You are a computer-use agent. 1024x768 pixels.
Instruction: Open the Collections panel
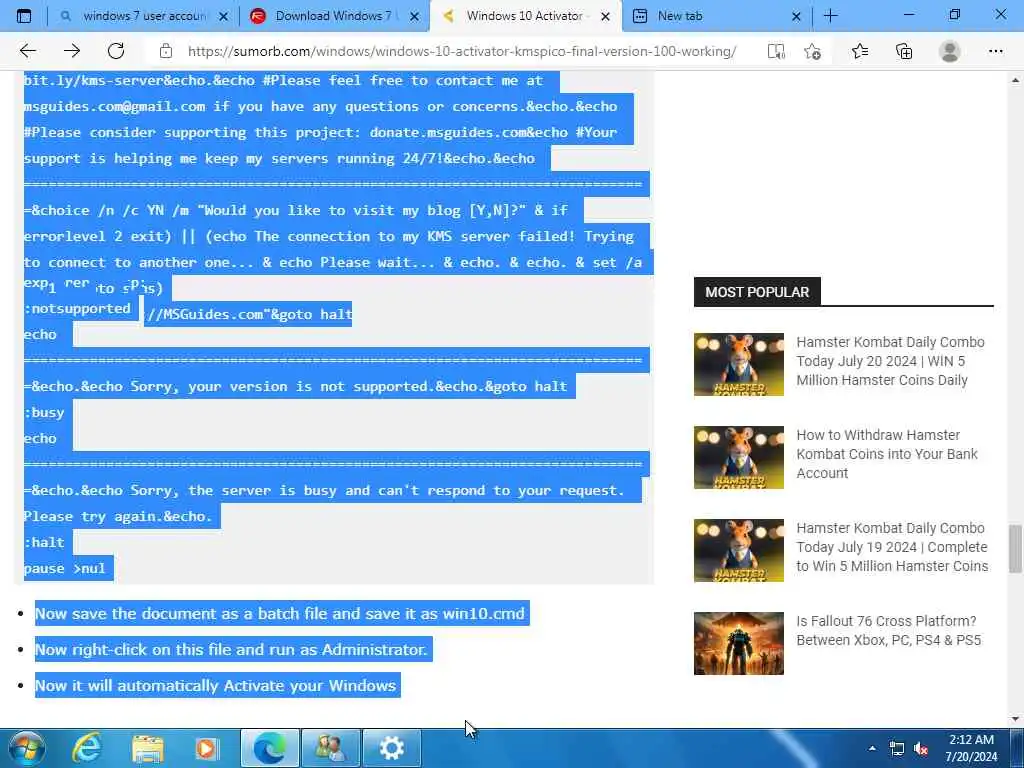pyautogui.click(x=904, y=51)
